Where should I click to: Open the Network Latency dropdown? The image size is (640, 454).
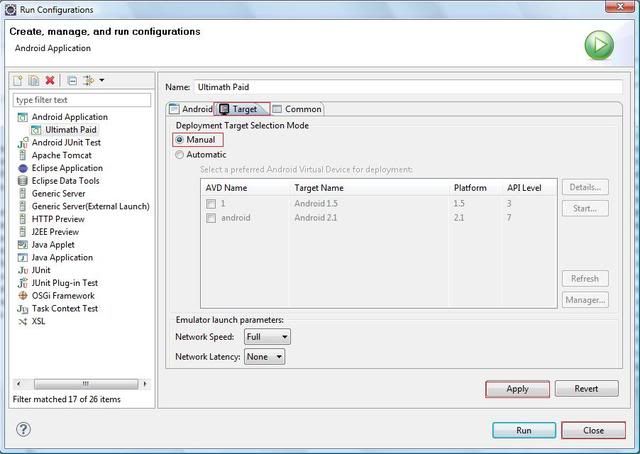[x=265, y=356]
